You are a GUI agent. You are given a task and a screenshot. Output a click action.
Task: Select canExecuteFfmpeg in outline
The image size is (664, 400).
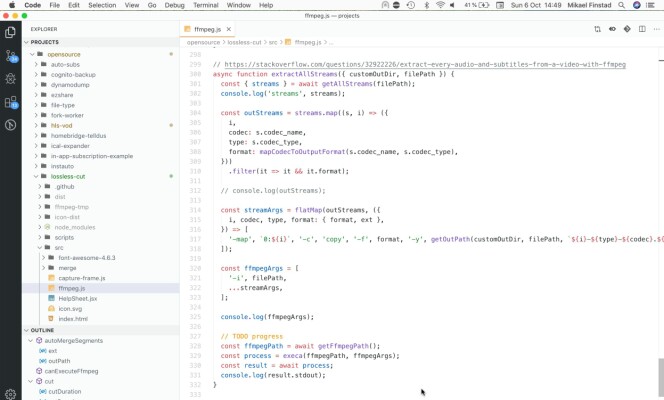point(71,371)
